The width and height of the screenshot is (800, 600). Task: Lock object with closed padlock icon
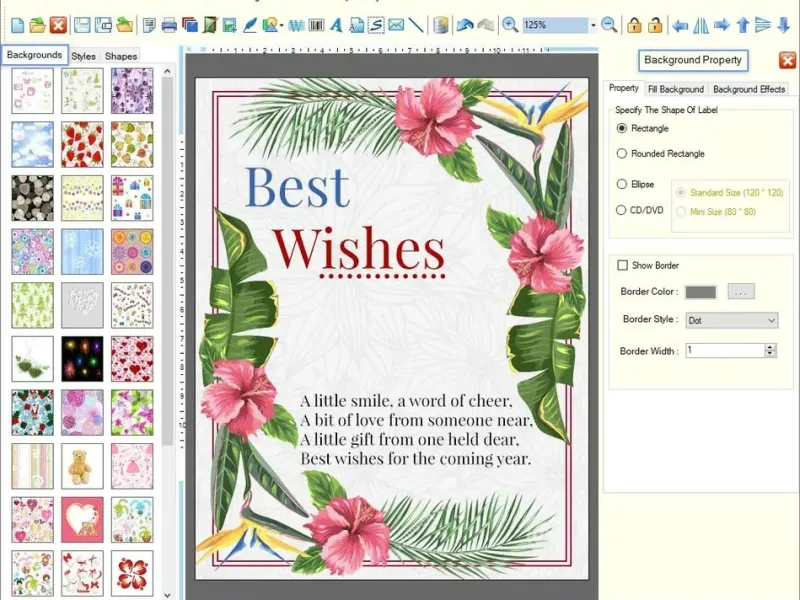634,24
